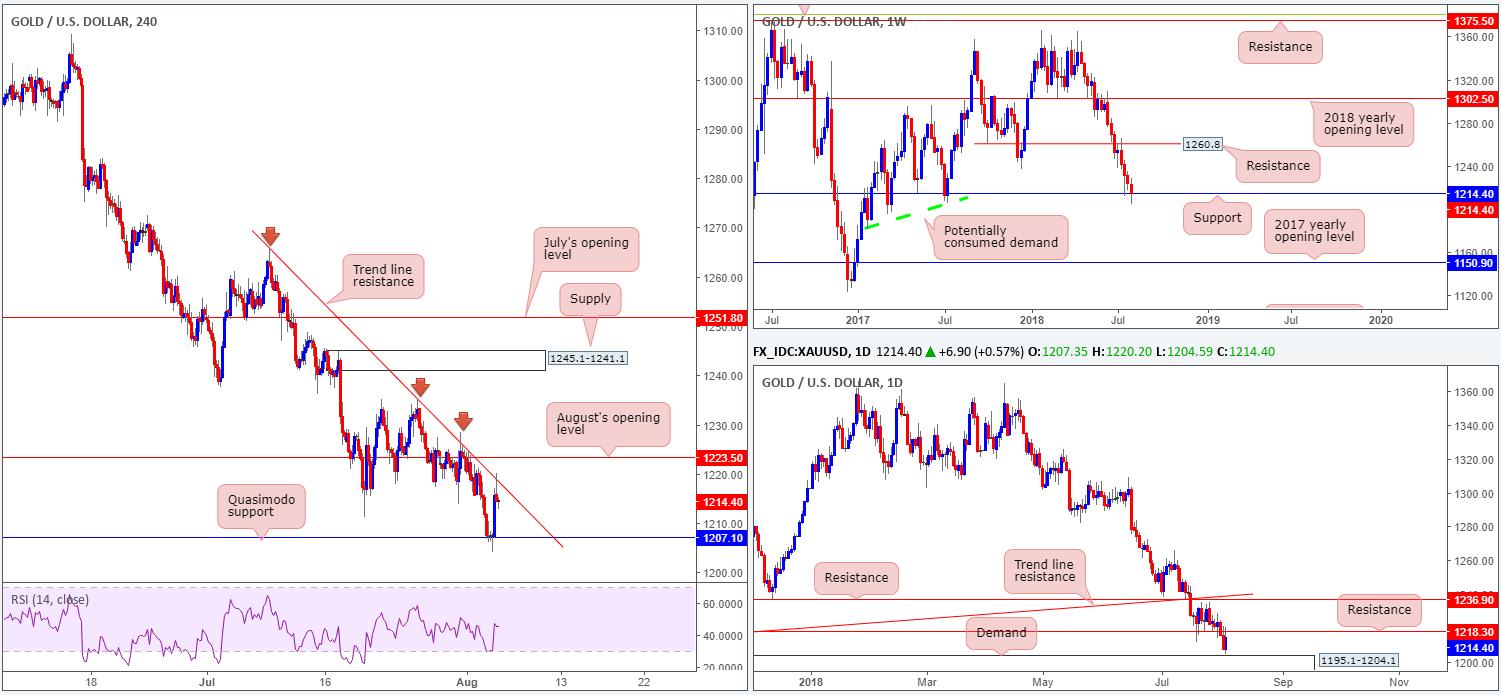Click the 'GOLD / U.S. DOLLAR, 1W' chart title
Image resolution: width=1501 pixels, height=695 pixels.
[x=834, y=21]
